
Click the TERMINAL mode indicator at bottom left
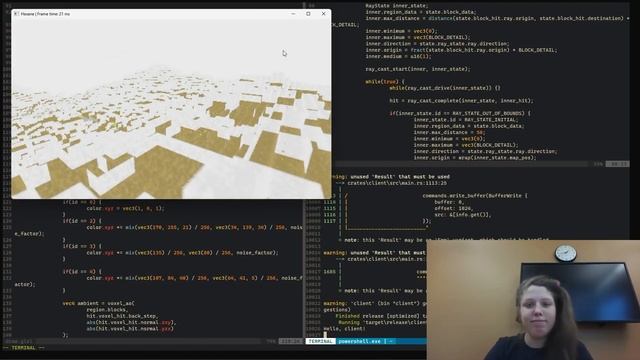point(24,348)
